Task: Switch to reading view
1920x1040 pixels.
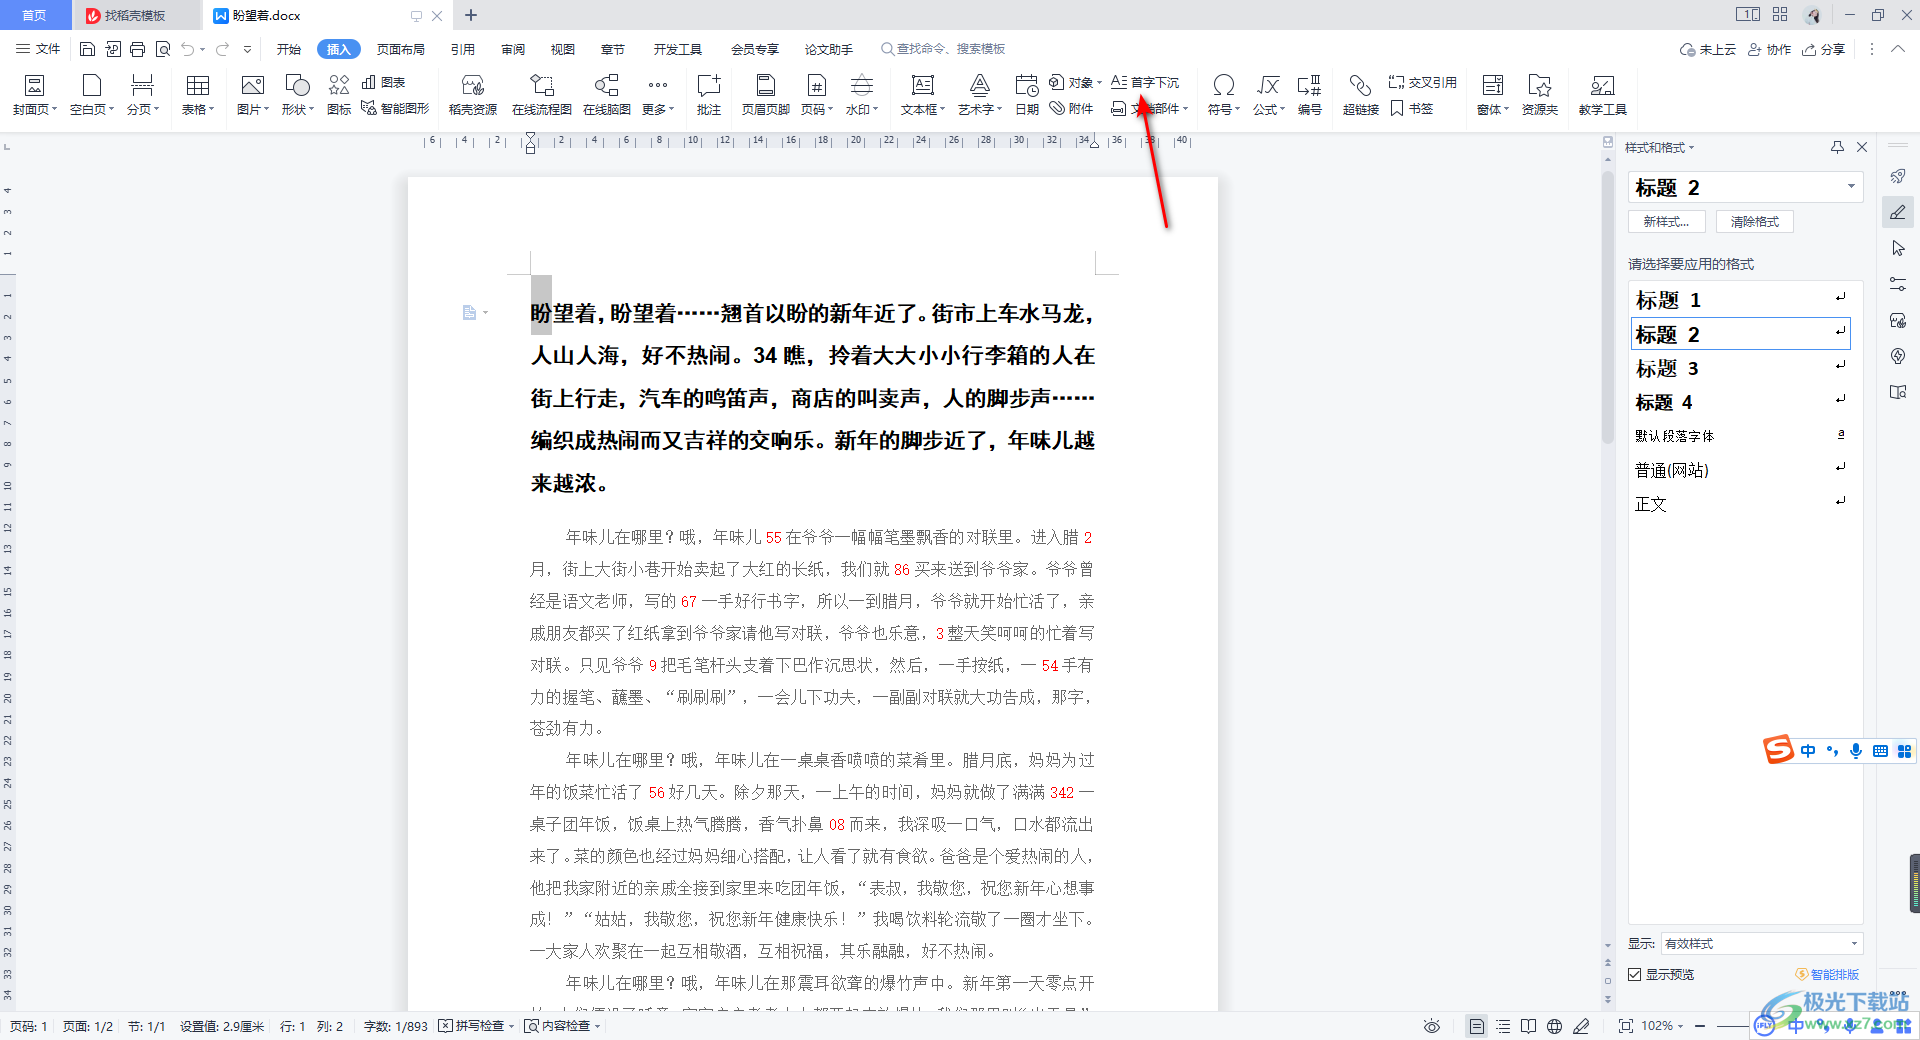Action: point(1528,1026)
